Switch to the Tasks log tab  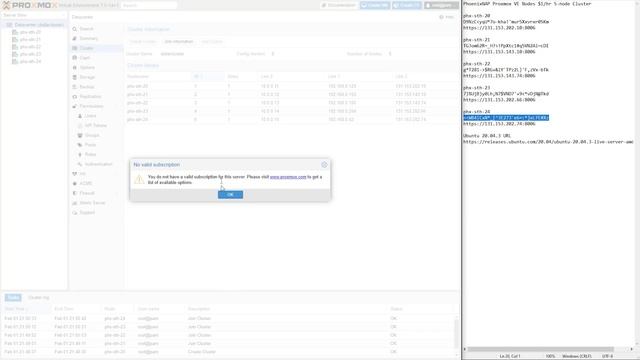click(13, 298)
